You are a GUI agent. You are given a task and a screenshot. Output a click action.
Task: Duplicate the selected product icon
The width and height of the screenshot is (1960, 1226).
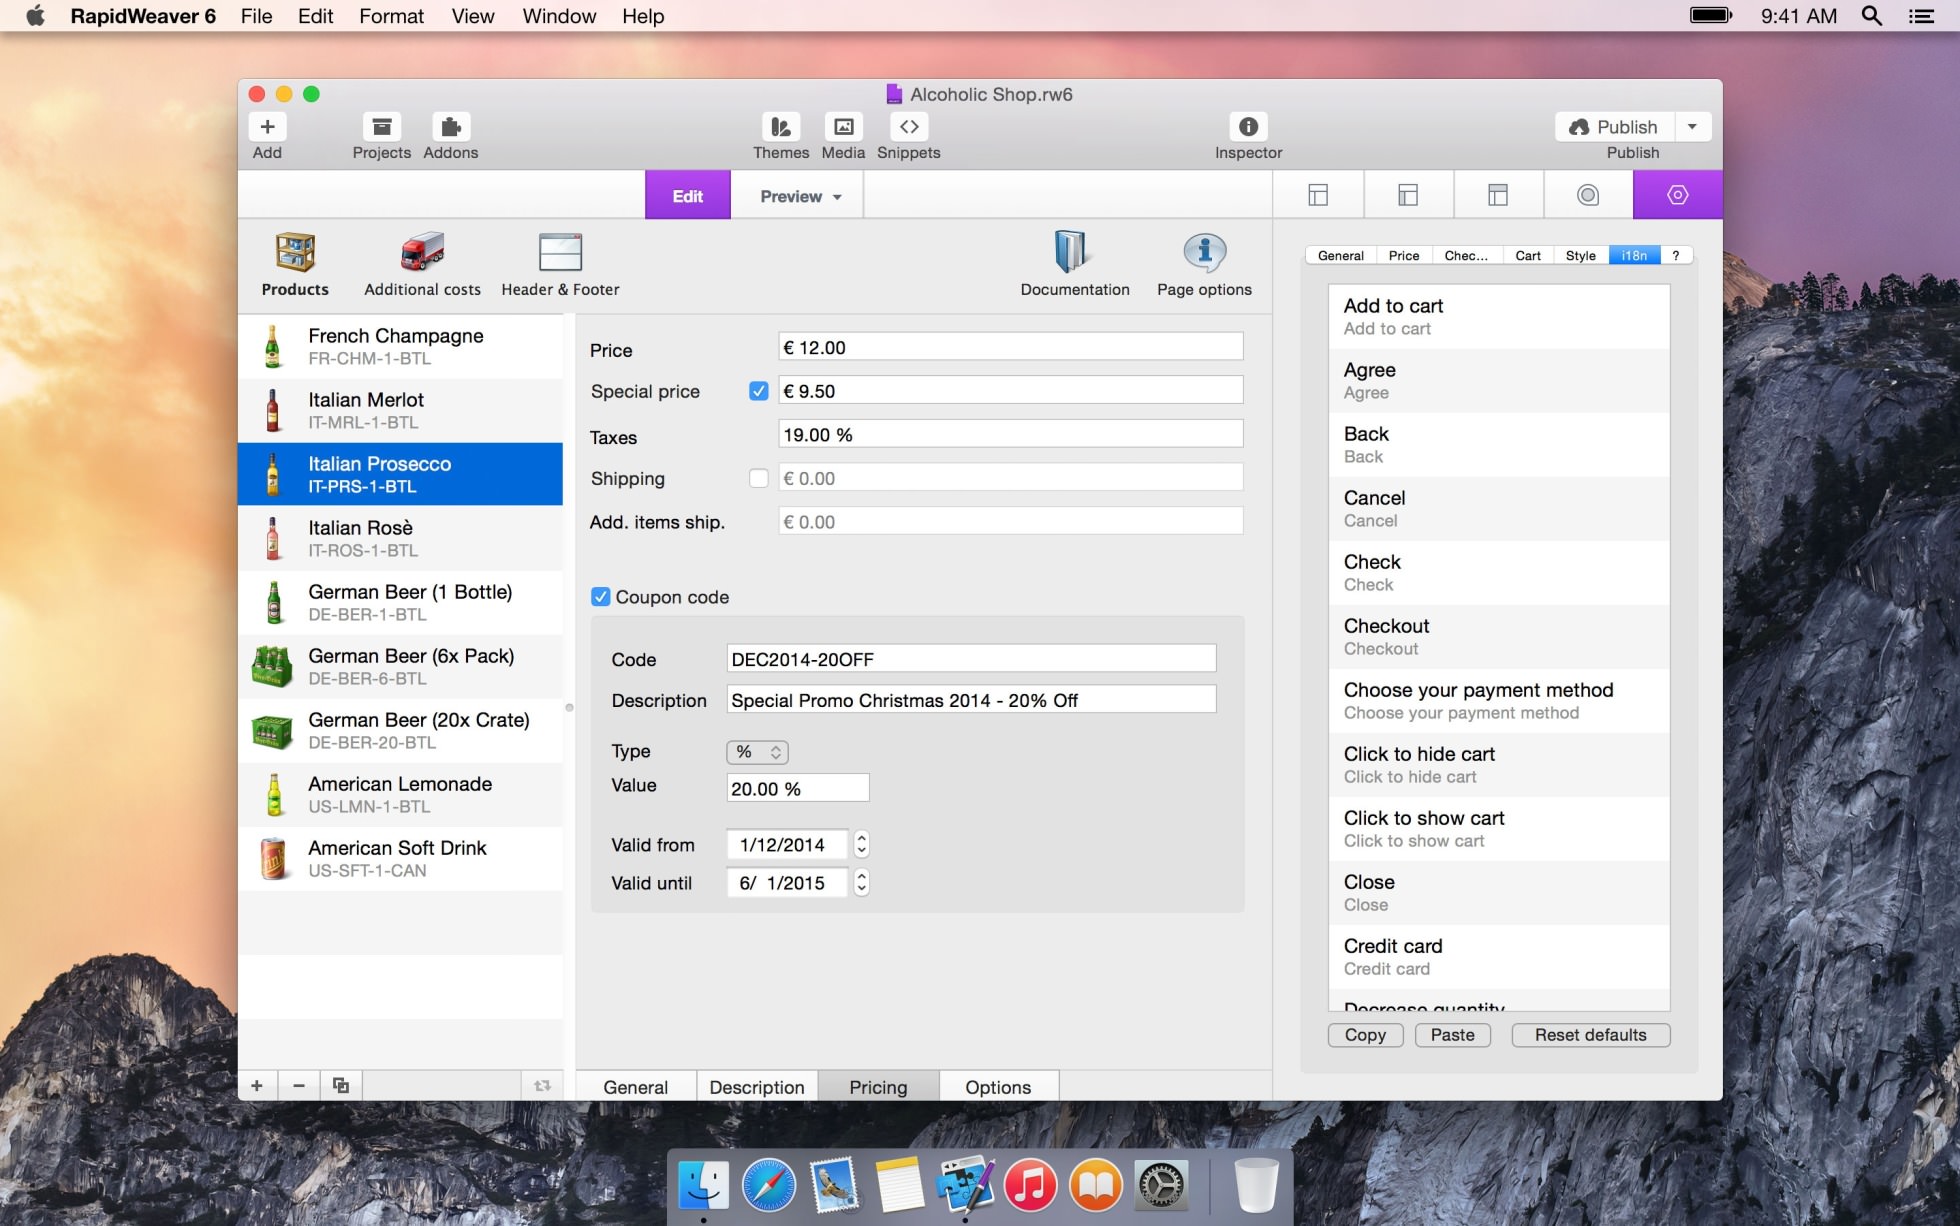[341, 1086]
